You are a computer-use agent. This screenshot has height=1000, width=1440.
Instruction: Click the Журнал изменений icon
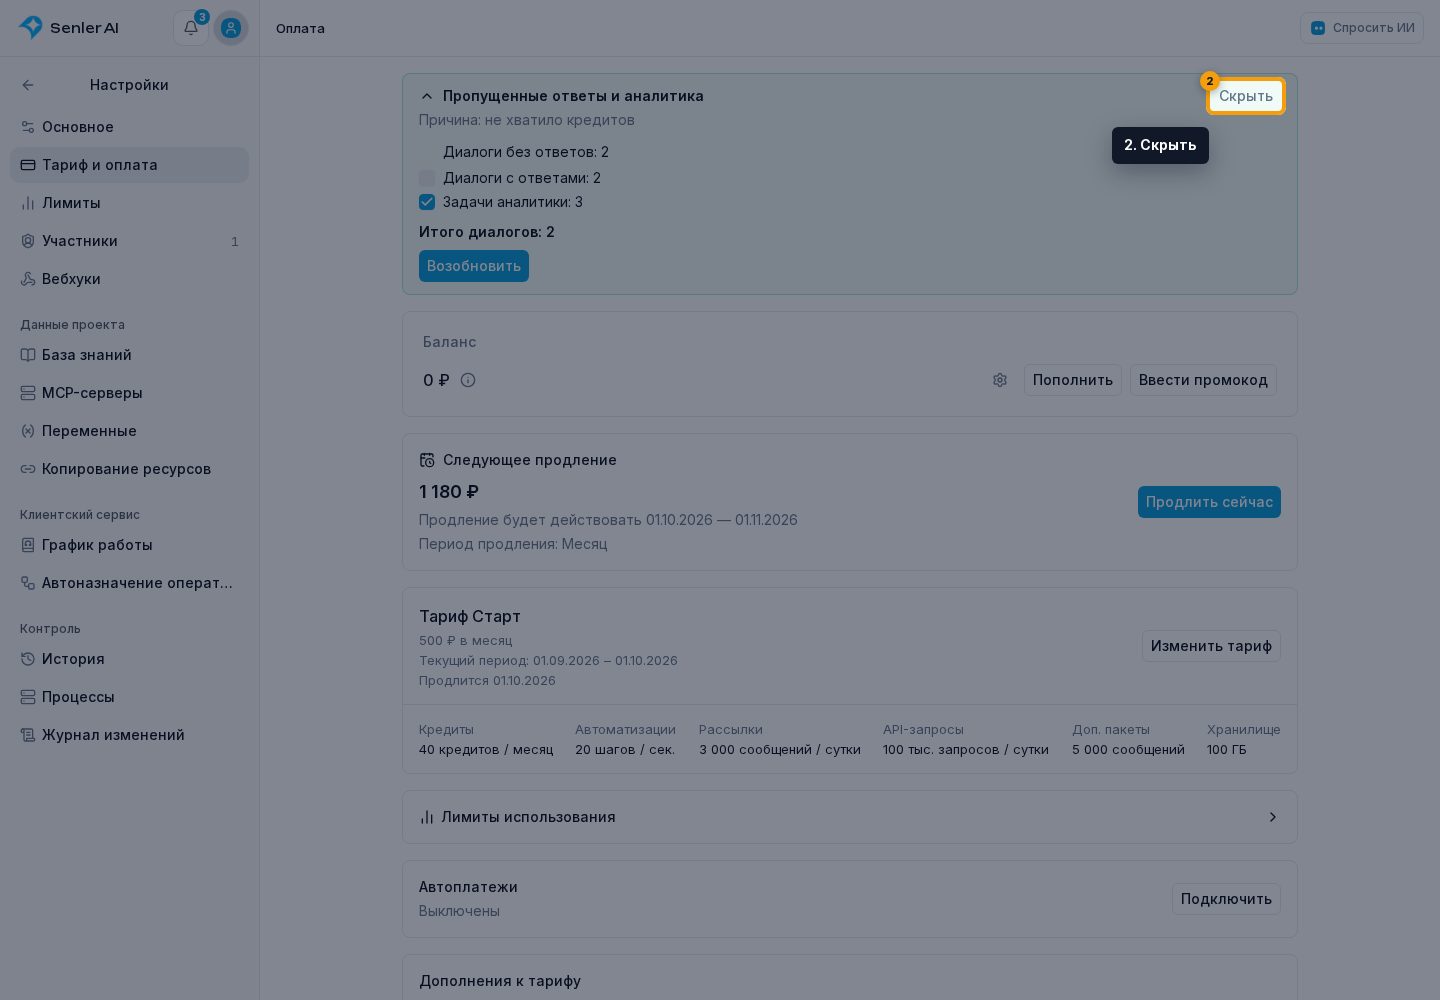click(28, 735)
